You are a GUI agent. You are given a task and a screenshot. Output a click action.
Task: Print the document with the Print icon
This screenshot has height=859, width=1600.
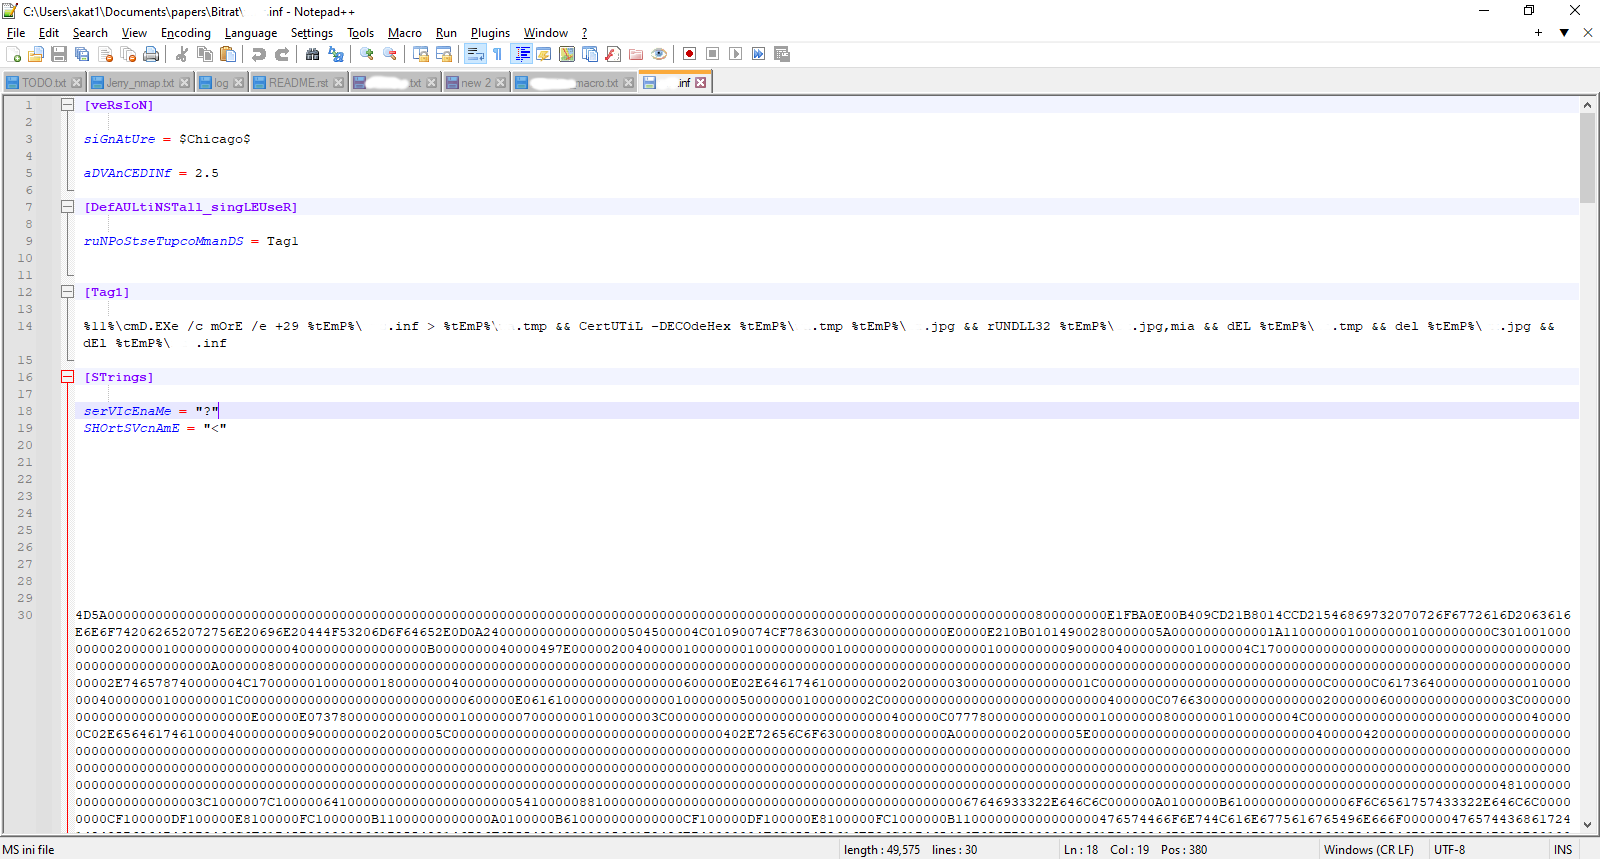click(151, 54)
